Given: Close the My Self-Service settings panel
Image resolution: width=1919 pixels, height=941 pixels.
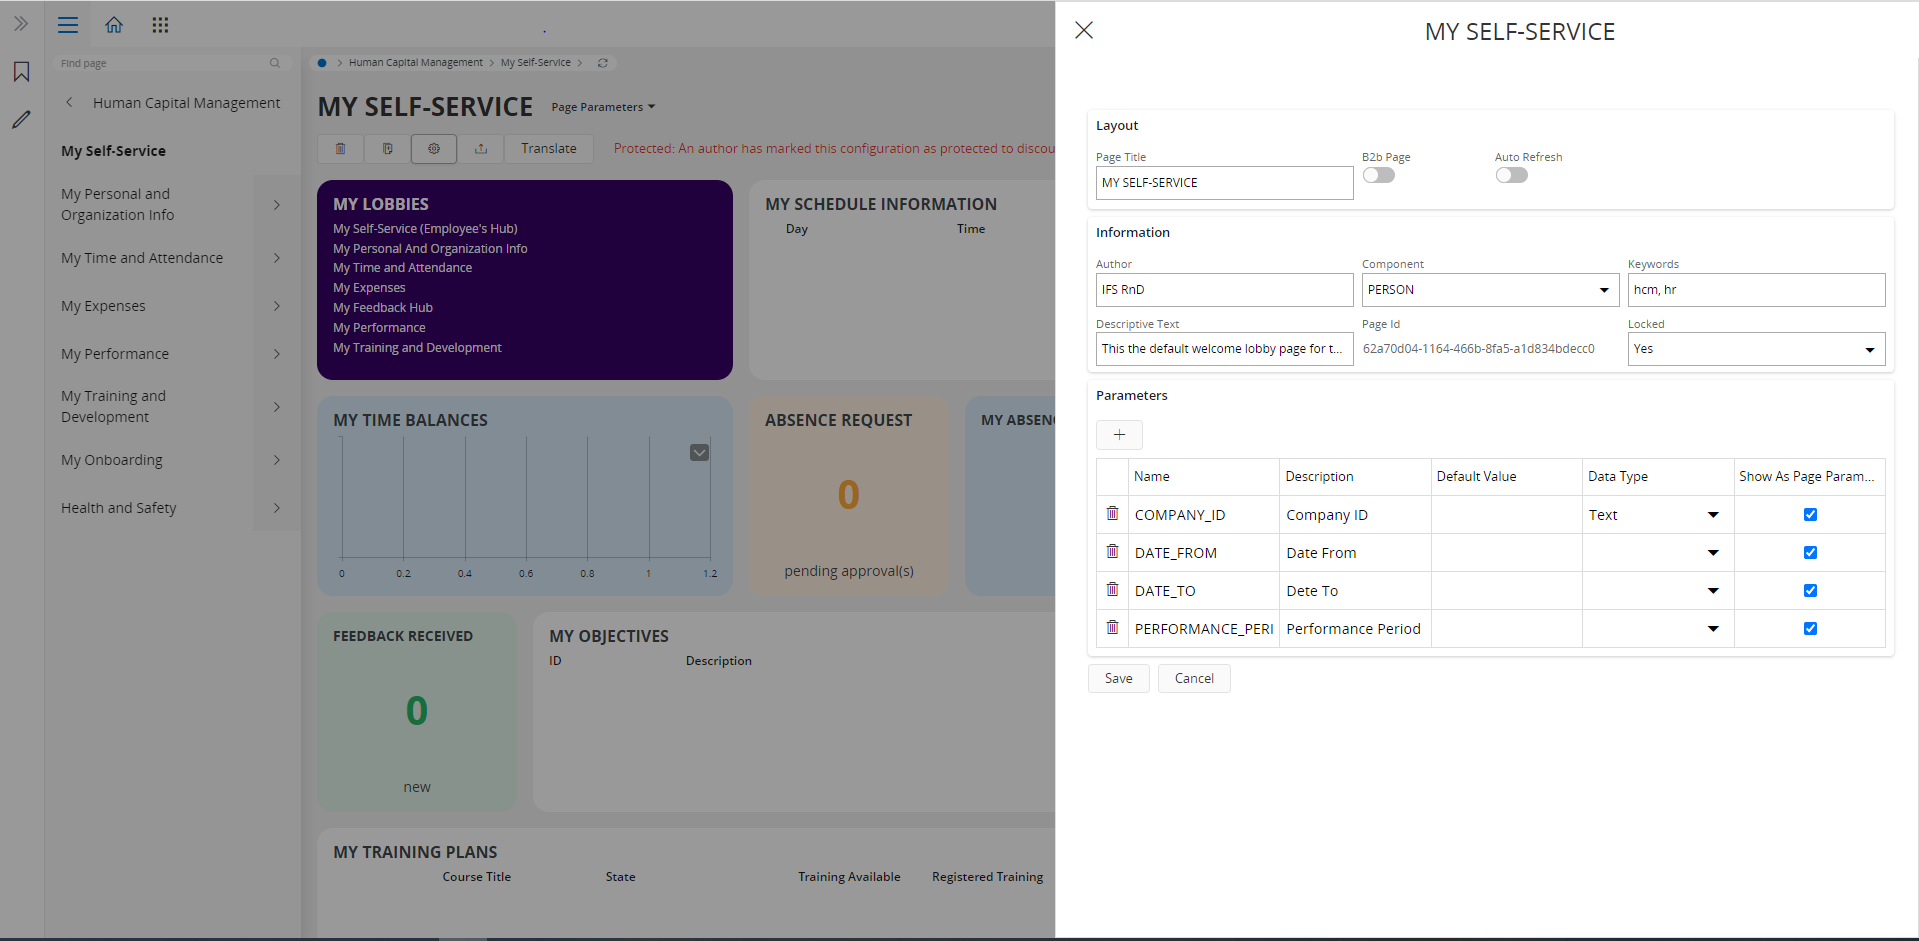Looking at the screenshot, I should [1084, 31].
